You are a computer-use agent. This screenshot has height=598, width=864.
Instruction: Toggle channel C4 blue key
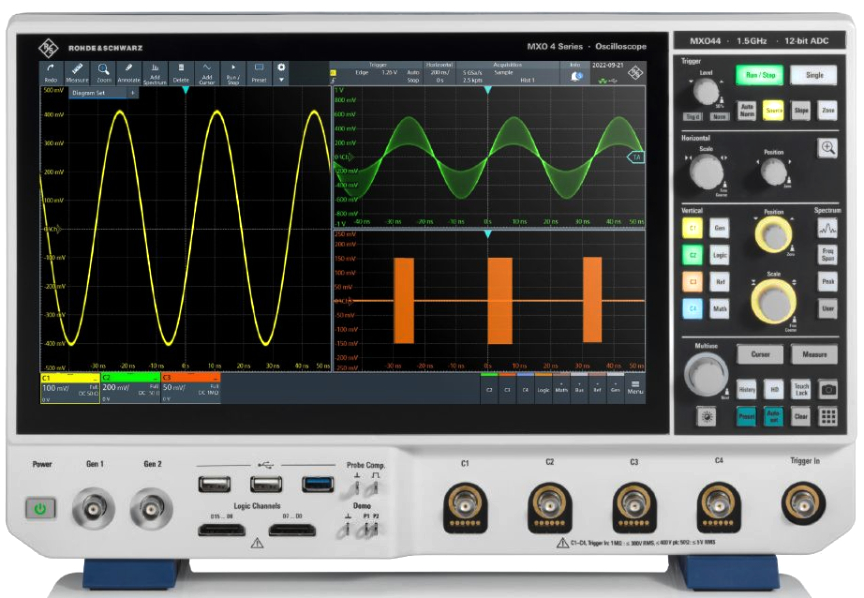(693, 309)
